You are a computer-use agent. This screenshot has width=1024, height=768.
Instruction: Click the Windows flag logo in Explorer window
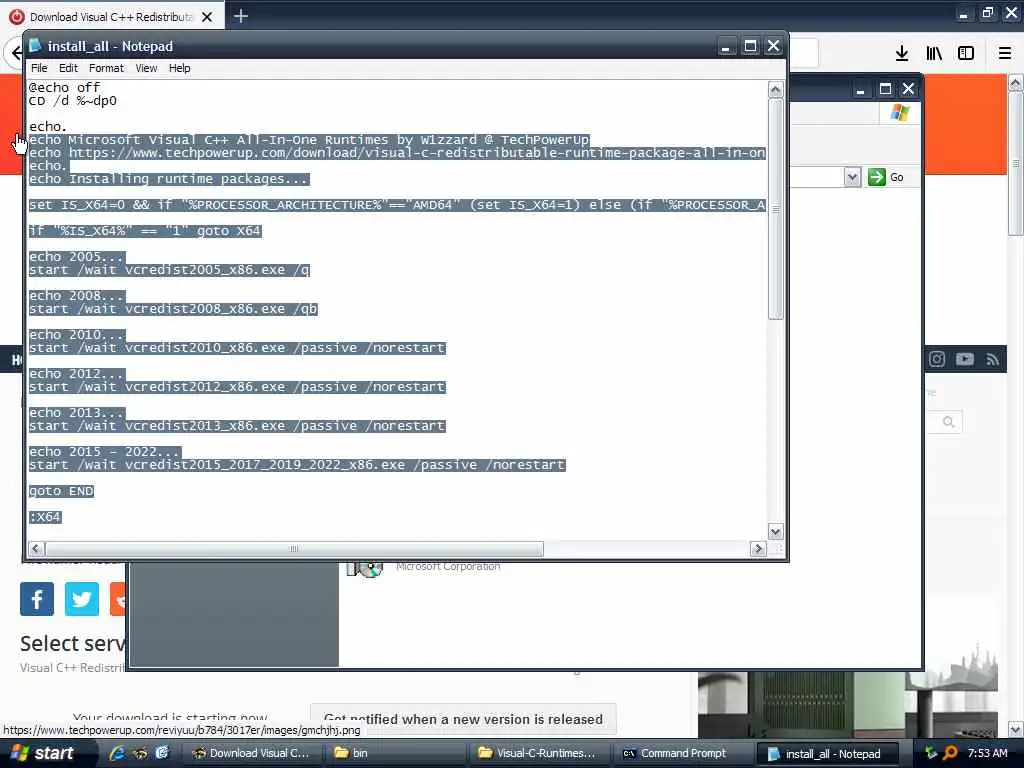coord(899,113)
